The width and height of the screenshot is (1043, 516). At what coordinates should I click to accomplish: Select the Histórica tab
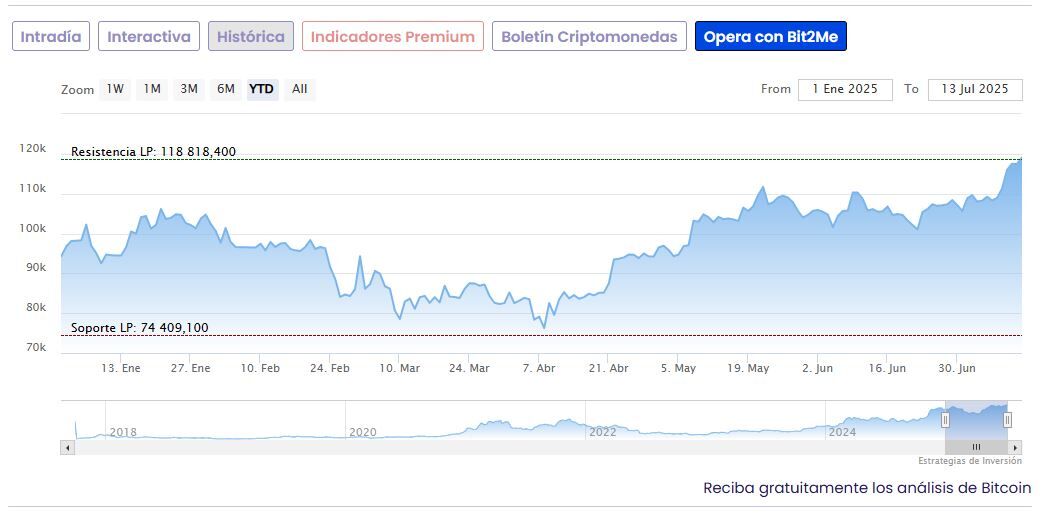(251, 37)
